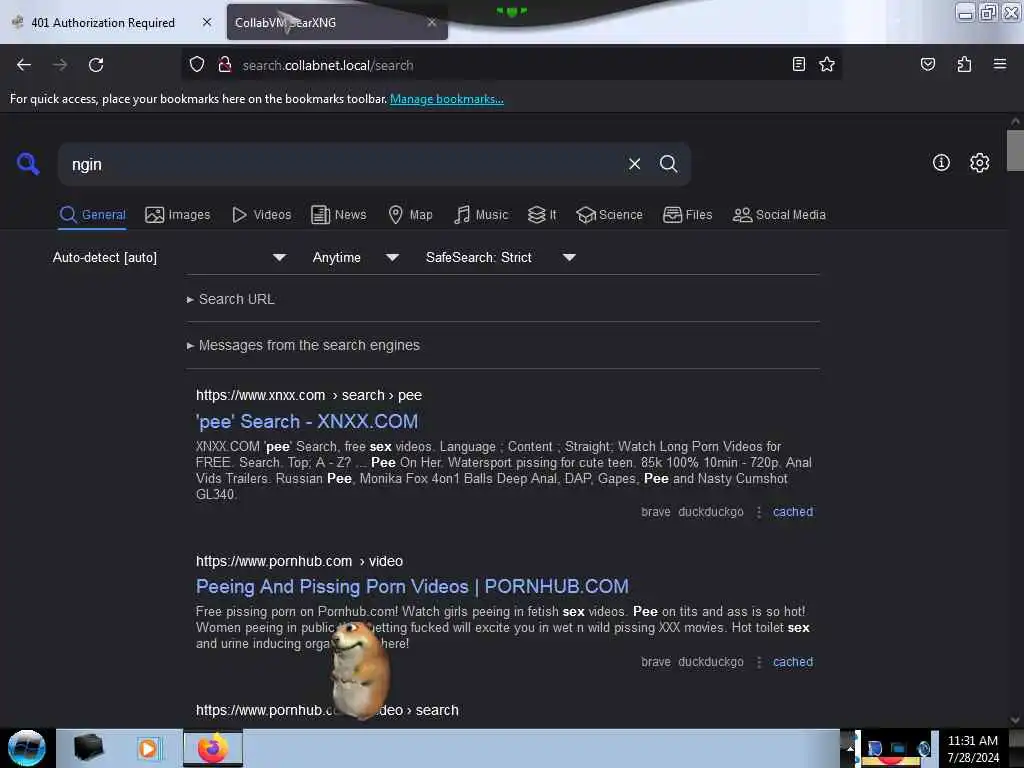Go back with the browser back arrow
Screen dimensions: 1024x768
[24, 65]
